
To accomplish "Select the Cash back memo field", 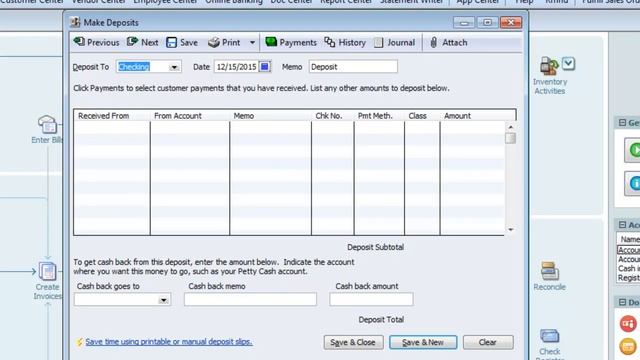I will (x=250, y=299).
